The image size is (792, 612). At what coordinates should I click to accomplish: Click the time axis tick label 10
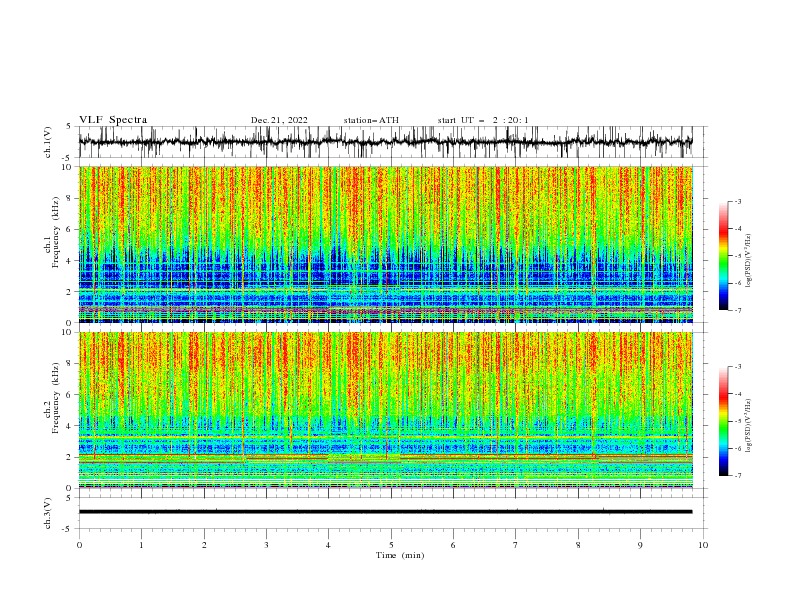tap(703, 545)
